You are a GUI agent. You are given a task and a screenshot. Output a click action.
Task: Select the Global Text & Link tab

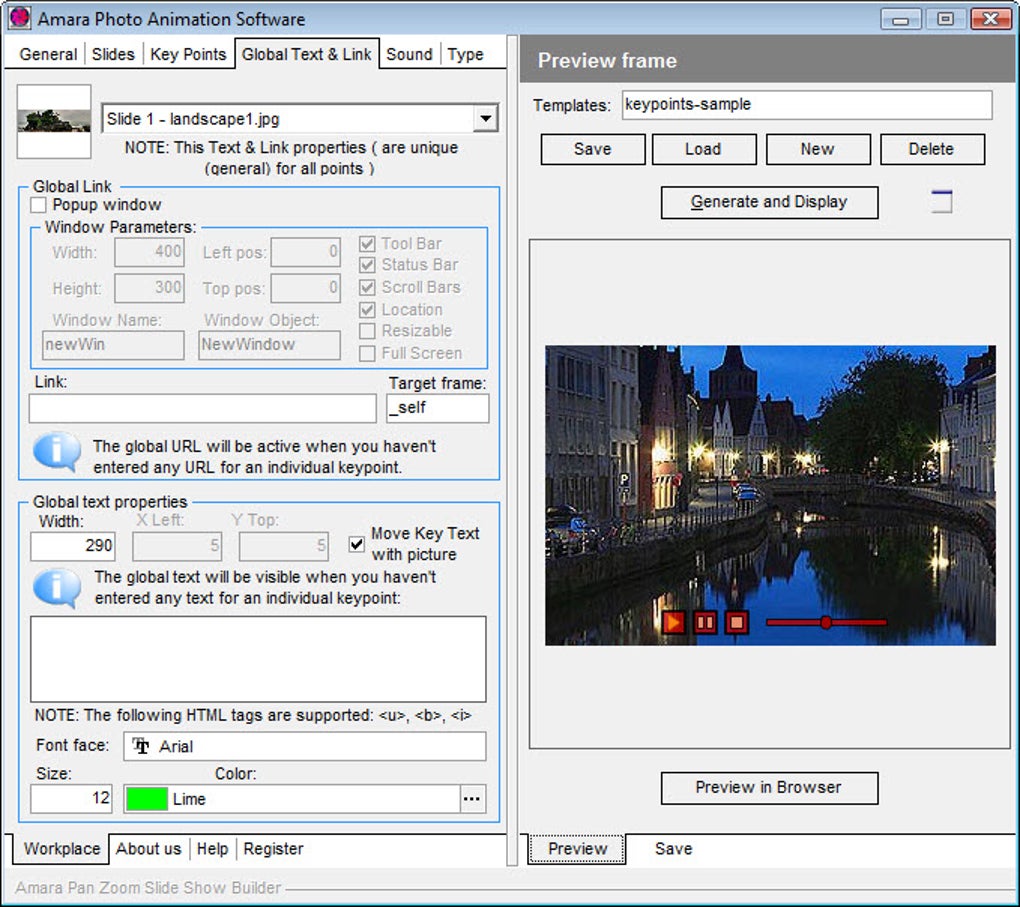pyautogui.click(x=306, y=54)
